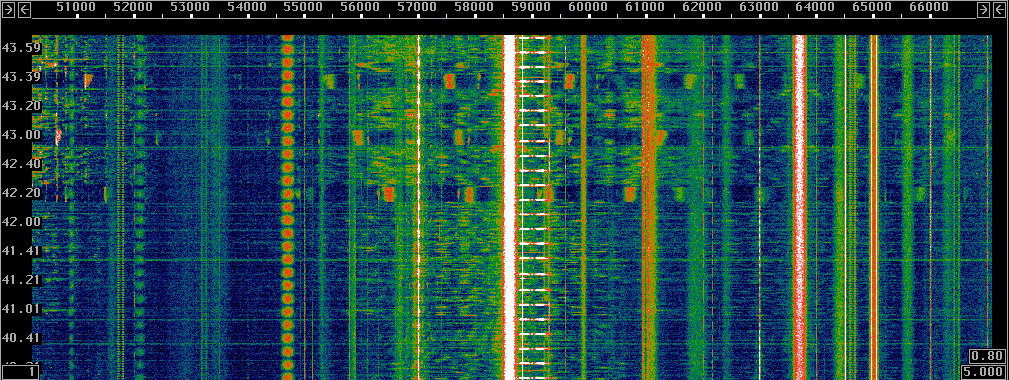The image size is (1009, 380).
Task: Click the 52000 frequency scale label
Action: point(133,7)
